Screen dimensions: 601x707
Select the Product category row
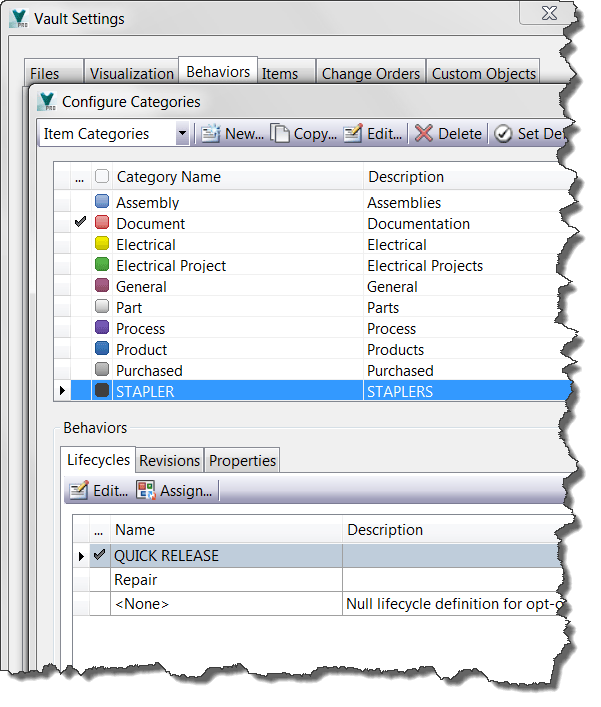click(x=311, y=349)
